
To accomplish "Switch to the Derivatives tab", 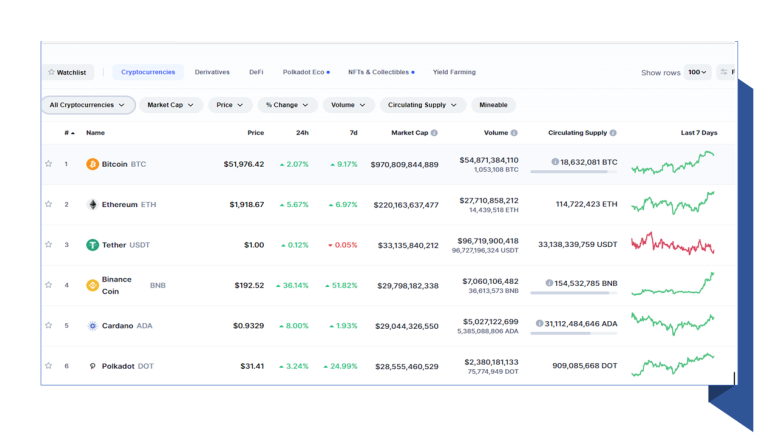I will (x=212, y=72).
